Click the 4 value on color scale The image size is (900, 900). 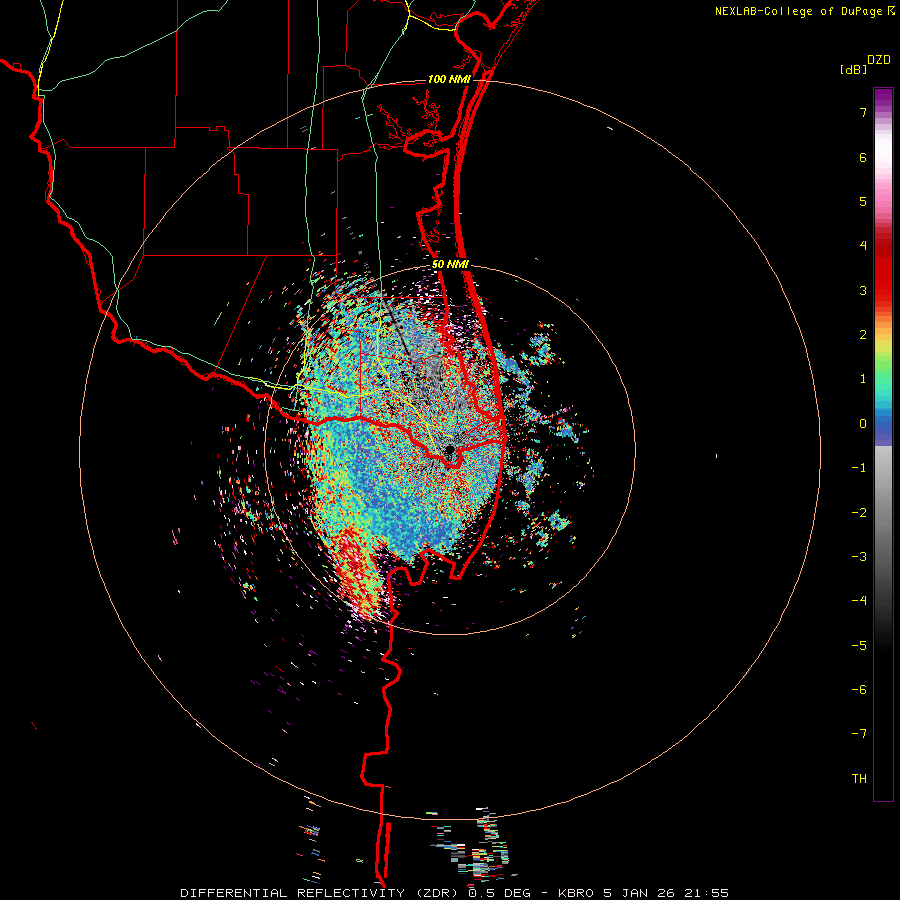pos(863,246)
